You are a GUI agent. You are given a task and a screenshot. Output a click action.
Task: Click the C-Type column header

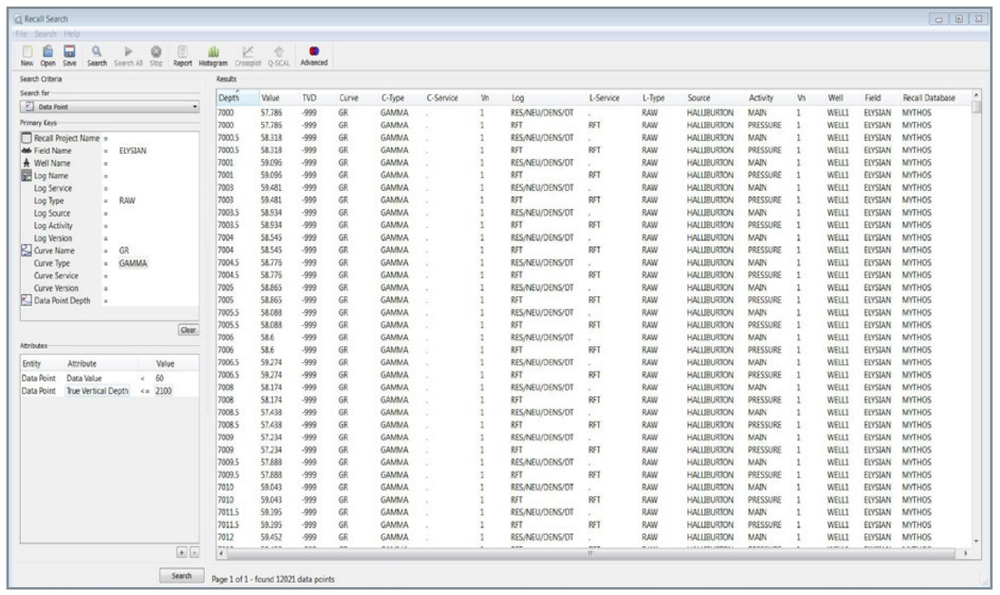click(x=393, y=98)
